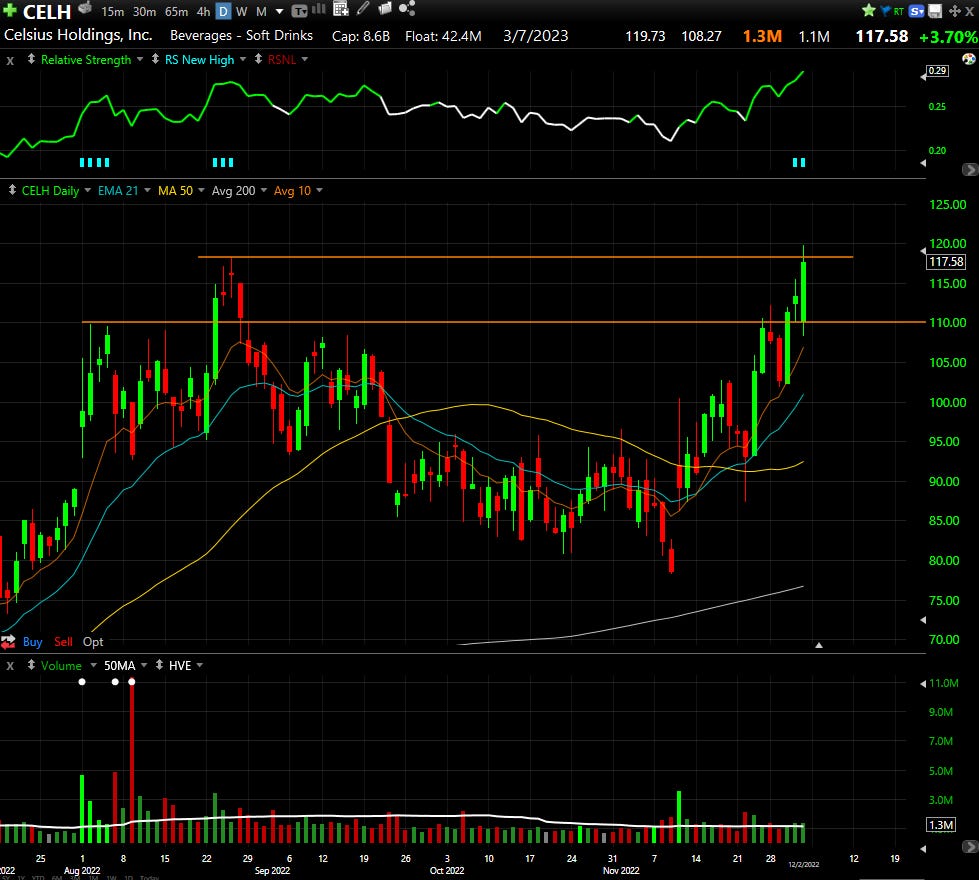979x880 pixels.
Task: Open Avg 10 dropdown
Action: 319,190
